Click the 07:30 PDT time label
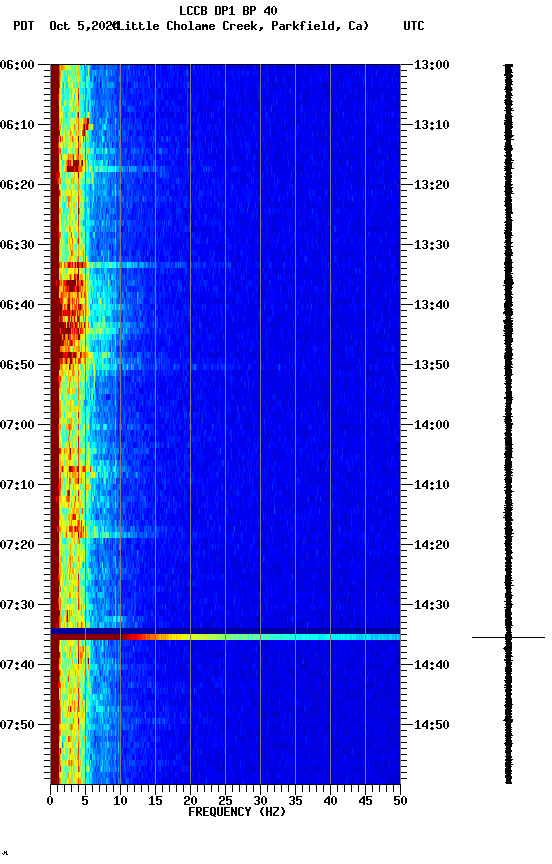This screenshot has height=864, width=552. pos(17,605)
